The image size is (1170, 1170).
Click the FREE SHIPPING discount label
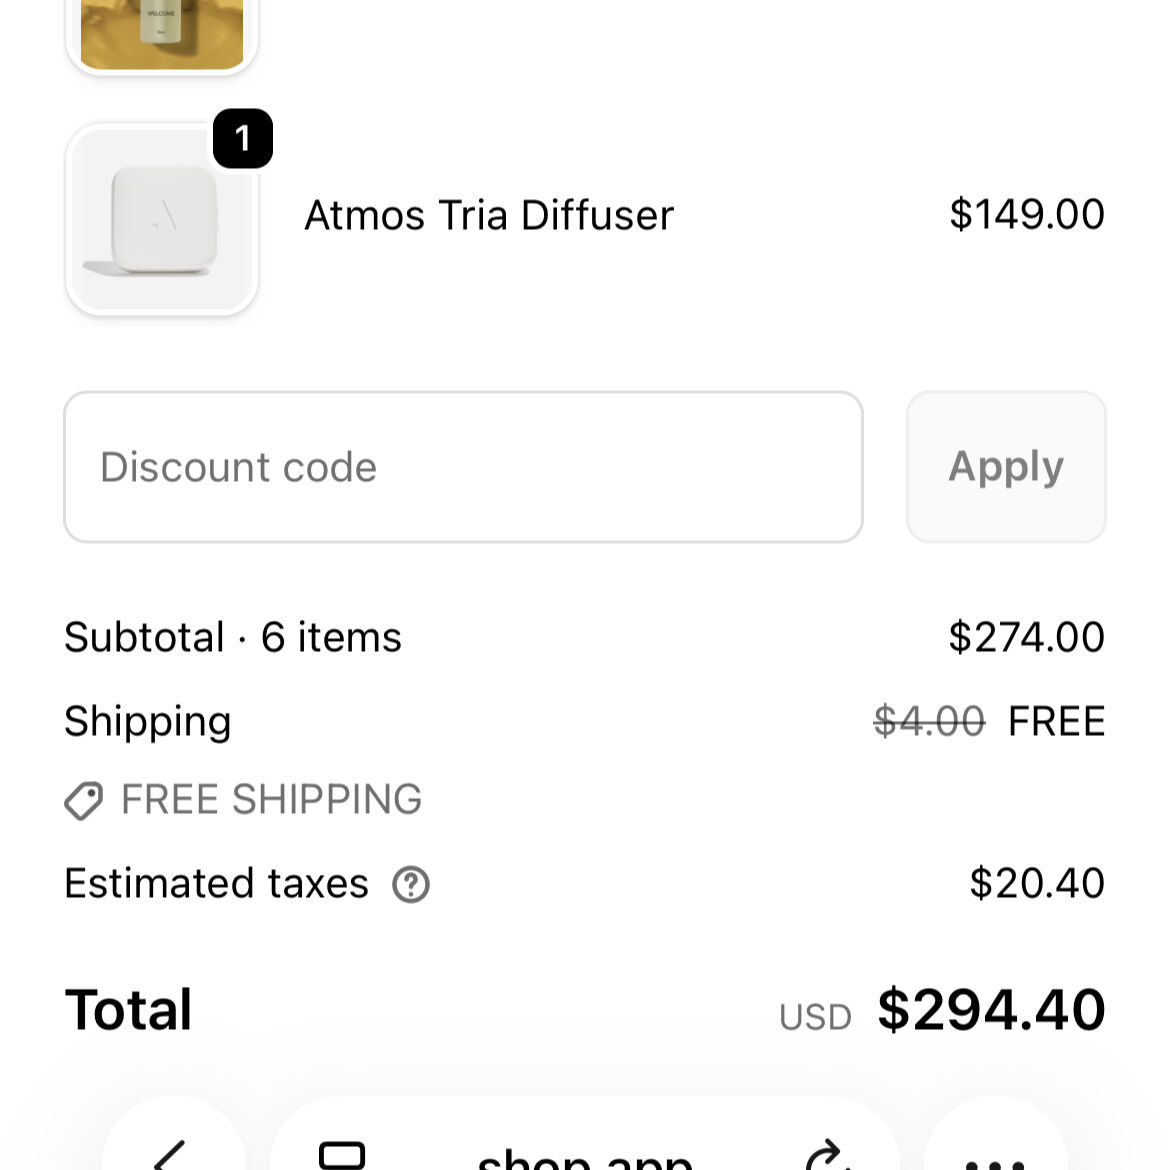pyautogui.click(x=271, y=800)
